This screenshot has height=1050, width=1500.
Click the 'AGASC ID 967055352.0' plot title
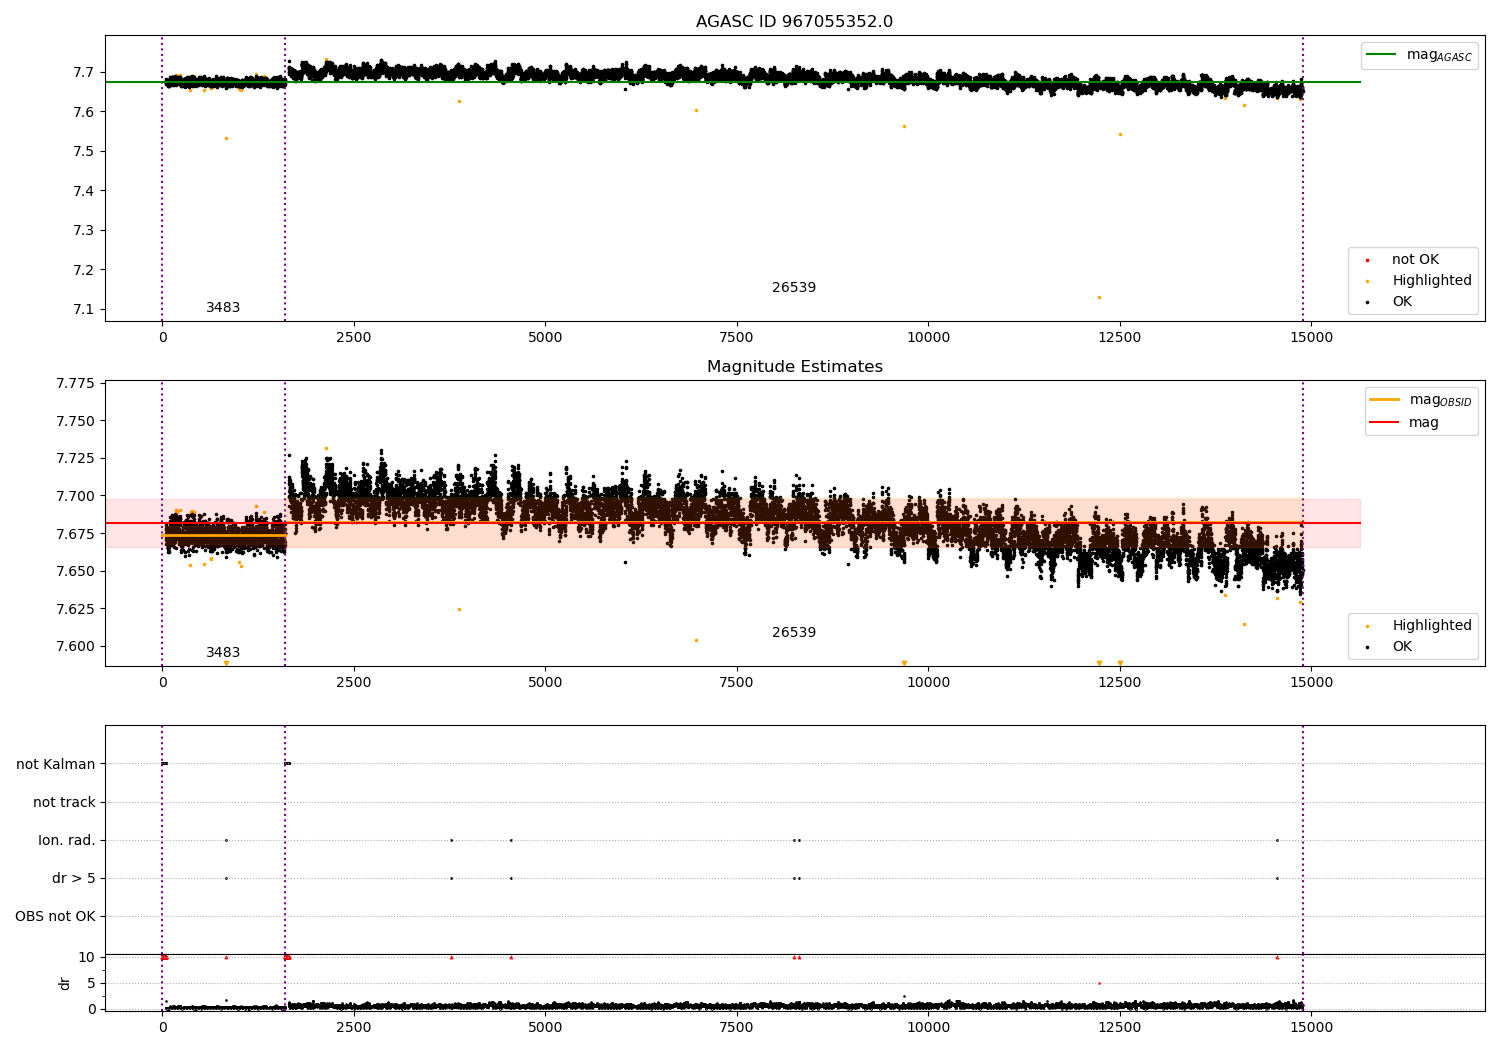point(794,22)
